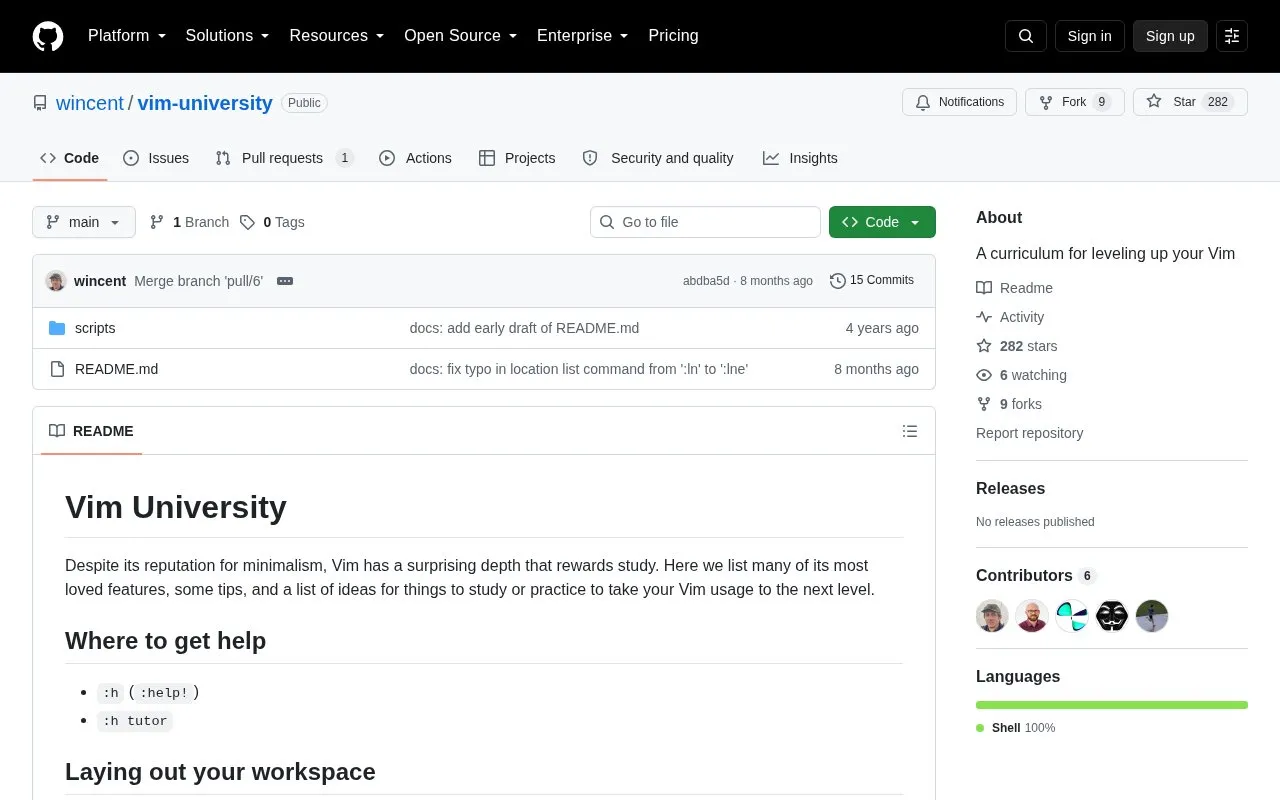
Task: Open the wincent owner link
Action: pyautogui.click(x=90, y=103)
